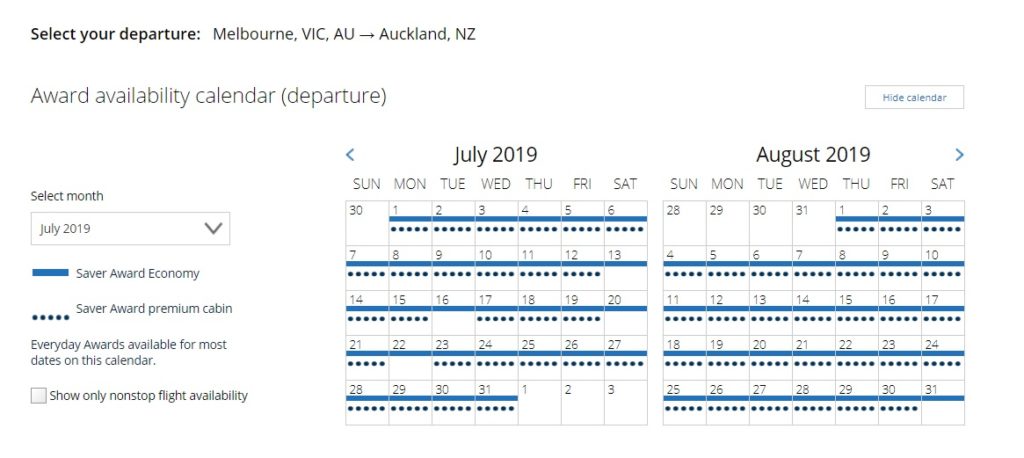Click the Saver Award premium cabin dotted legend
1024x458 pixels.
[x=51, y=318]
